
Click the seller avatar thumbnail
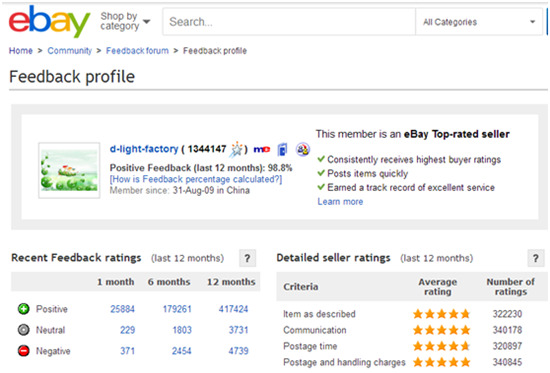pyautogui.click(x=69, y=170)
